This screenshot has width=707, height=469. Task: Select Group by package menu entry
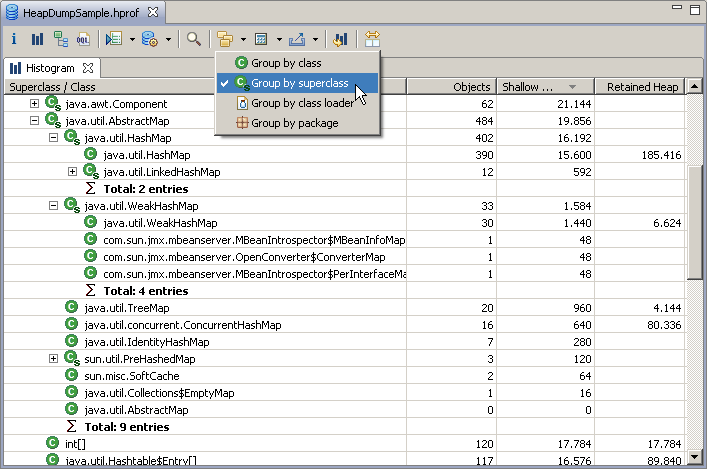294,123
